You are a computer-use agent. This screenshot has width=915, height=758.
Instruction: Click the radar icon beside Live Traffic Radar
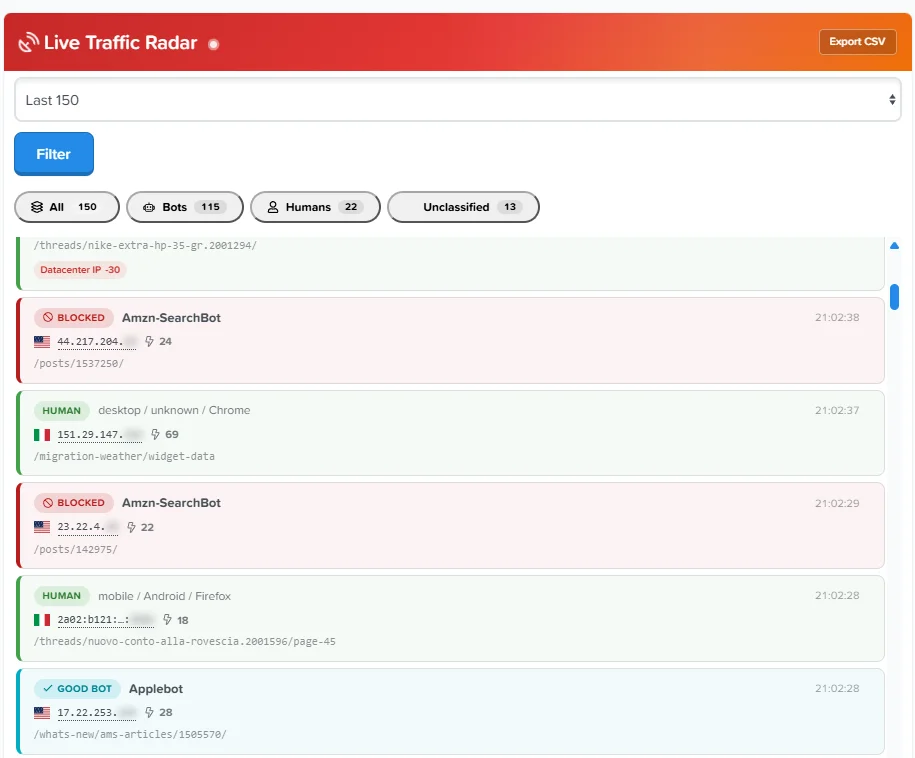tap(29, 43)
